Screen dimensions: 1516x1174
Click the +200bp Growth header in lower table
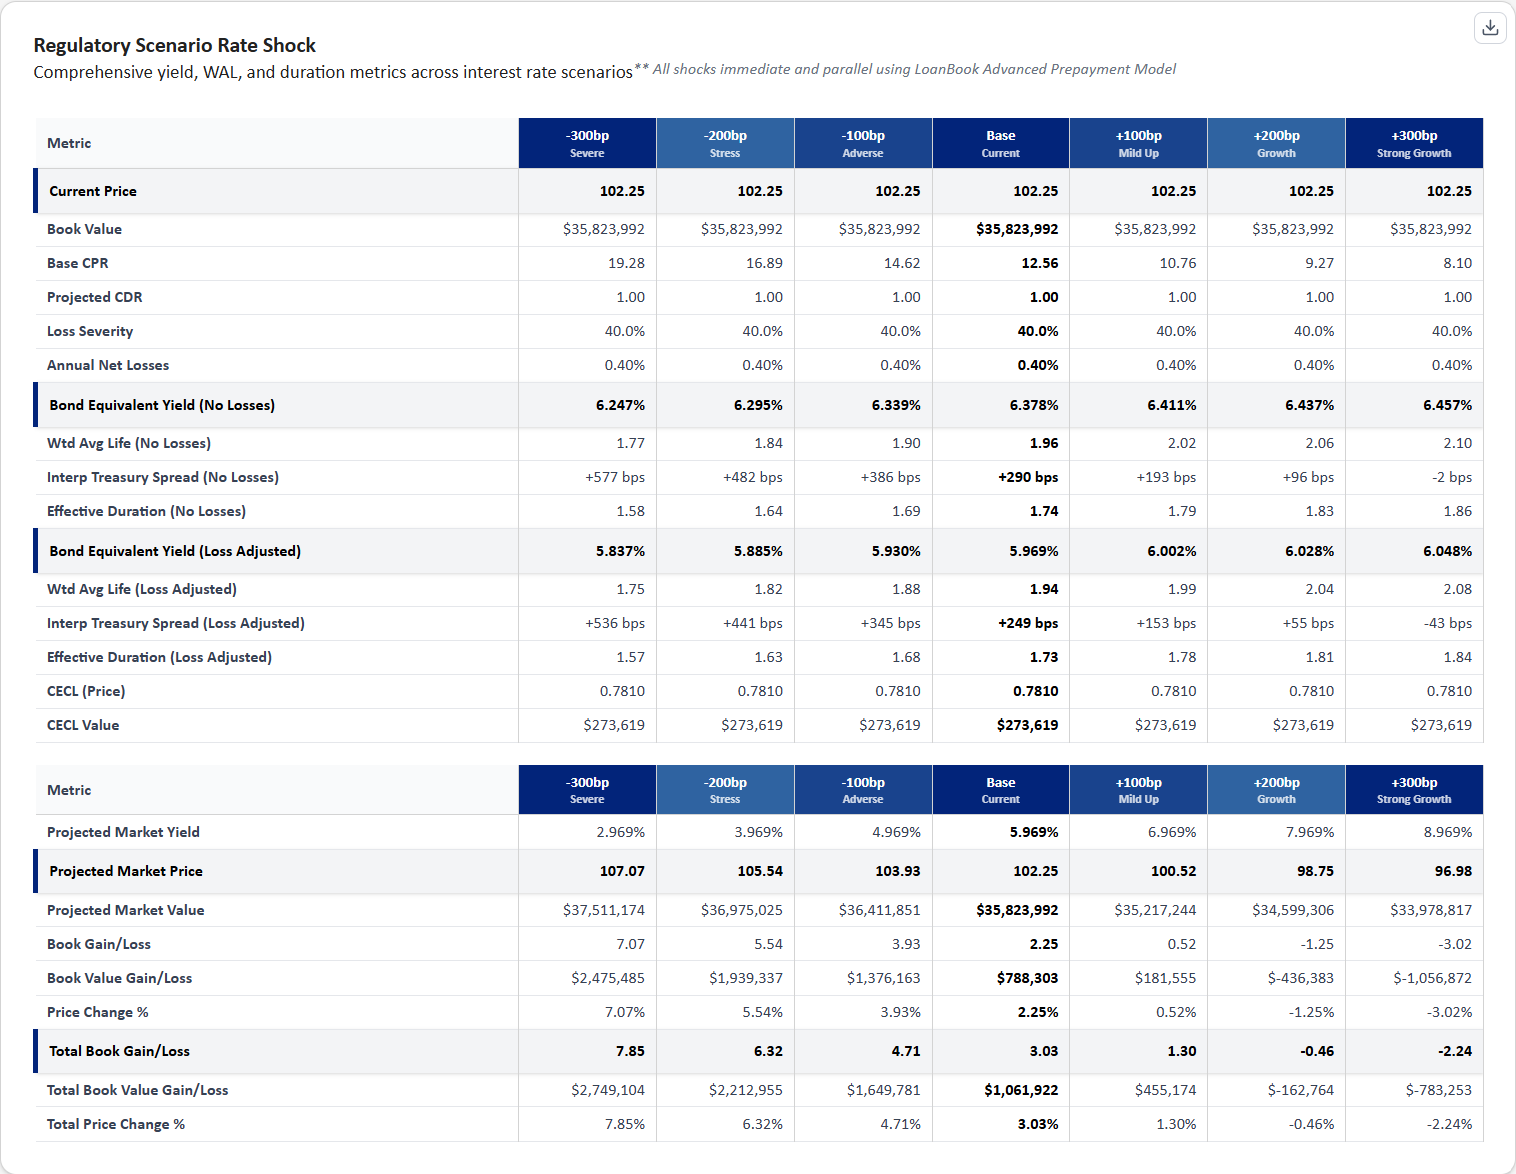click(1276, 790)
